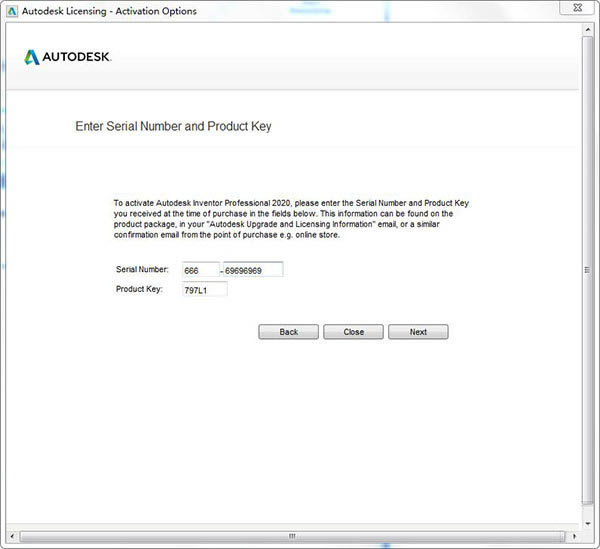
Task: Focus the serial number field 69696969
Action: [x=253, y=269]
